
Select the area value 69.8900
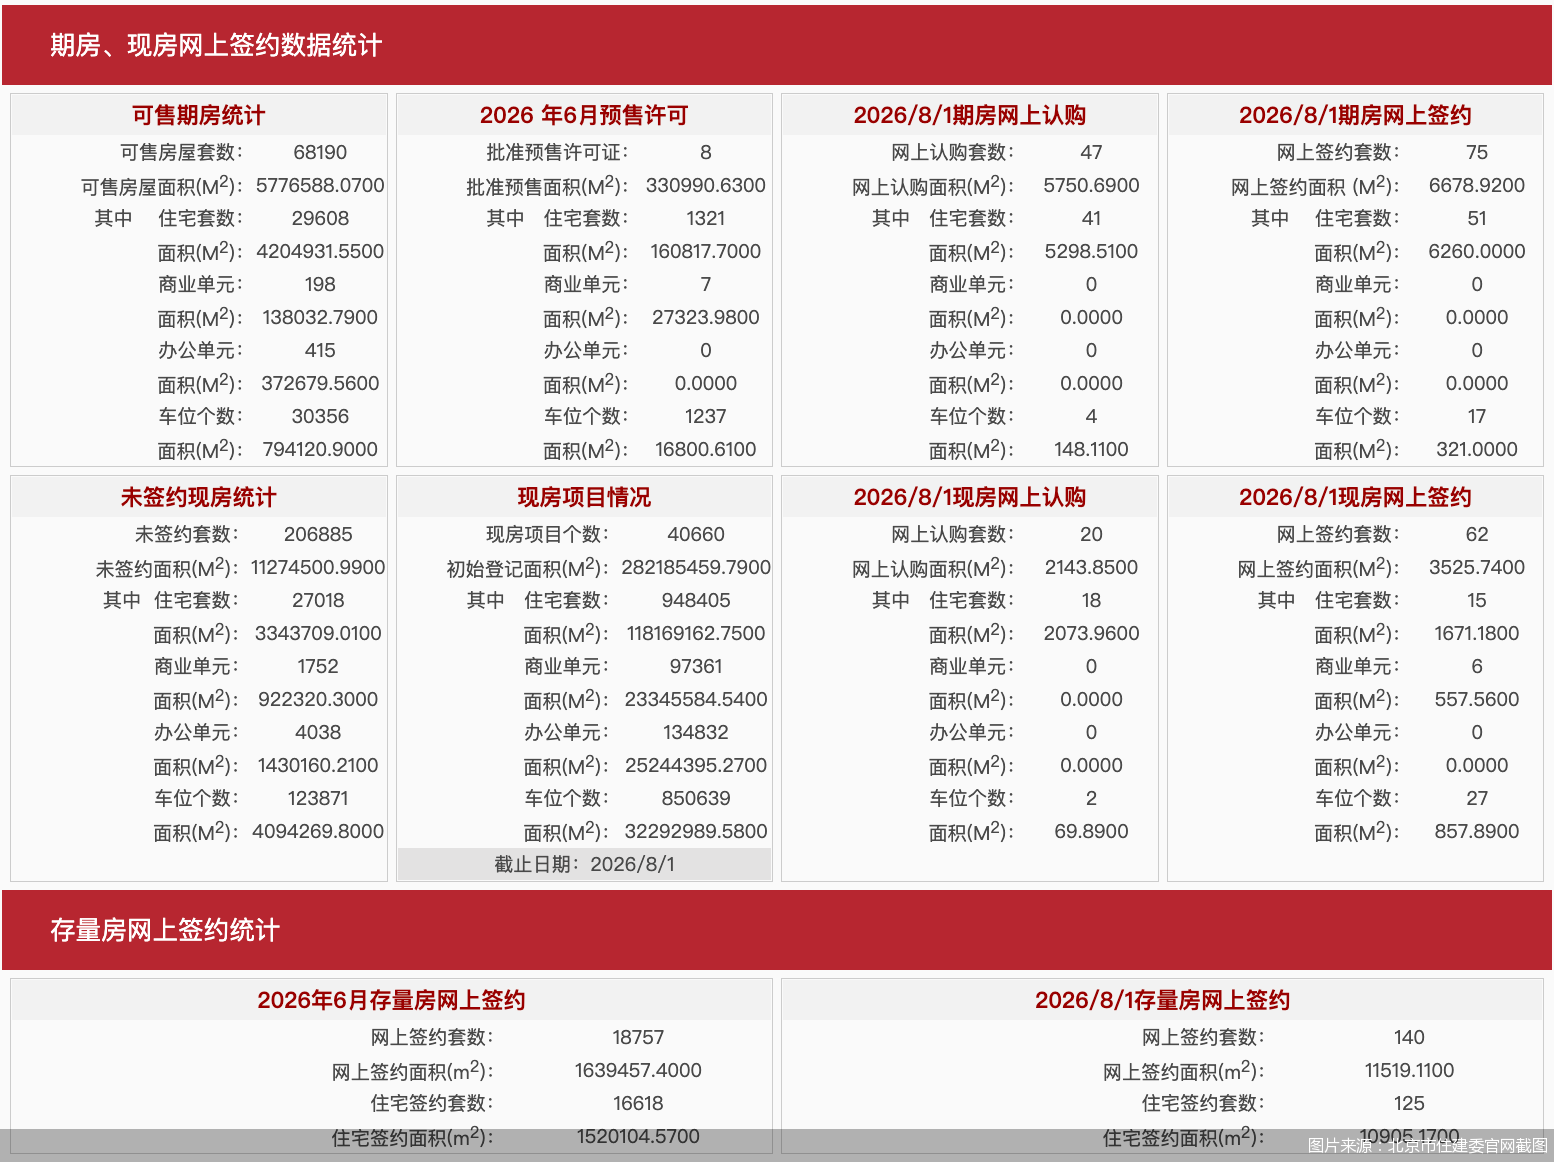(1091, 831)
